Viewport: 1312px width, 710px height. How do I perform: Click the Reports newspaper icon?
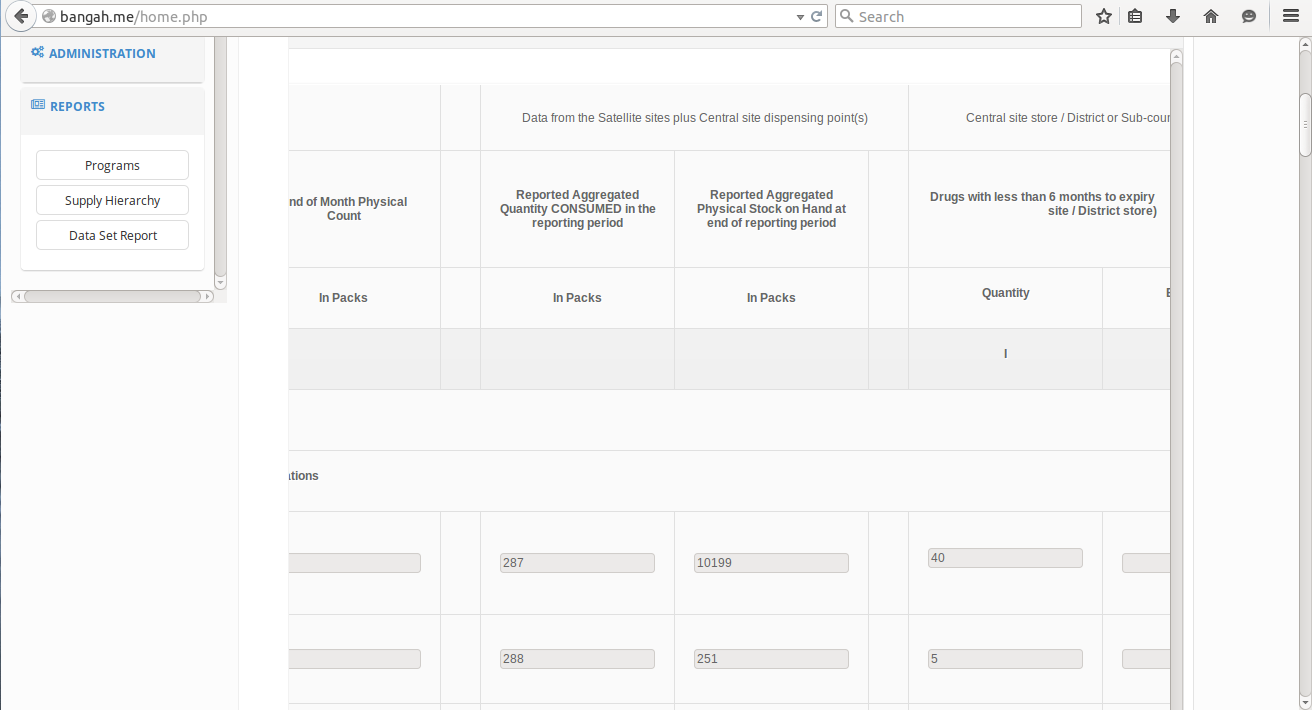point(38,105)
